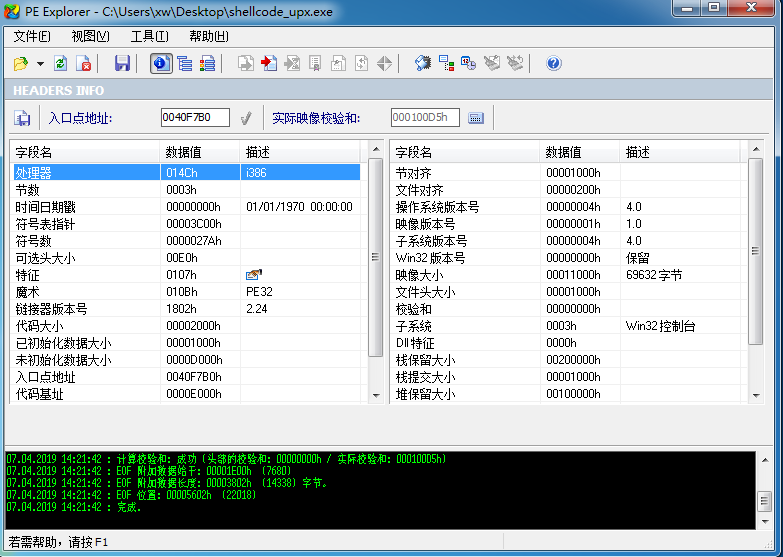Save file with the blue floppy disk icon
The width and height of the screenshot is (783, 557).
click(122, 63)
